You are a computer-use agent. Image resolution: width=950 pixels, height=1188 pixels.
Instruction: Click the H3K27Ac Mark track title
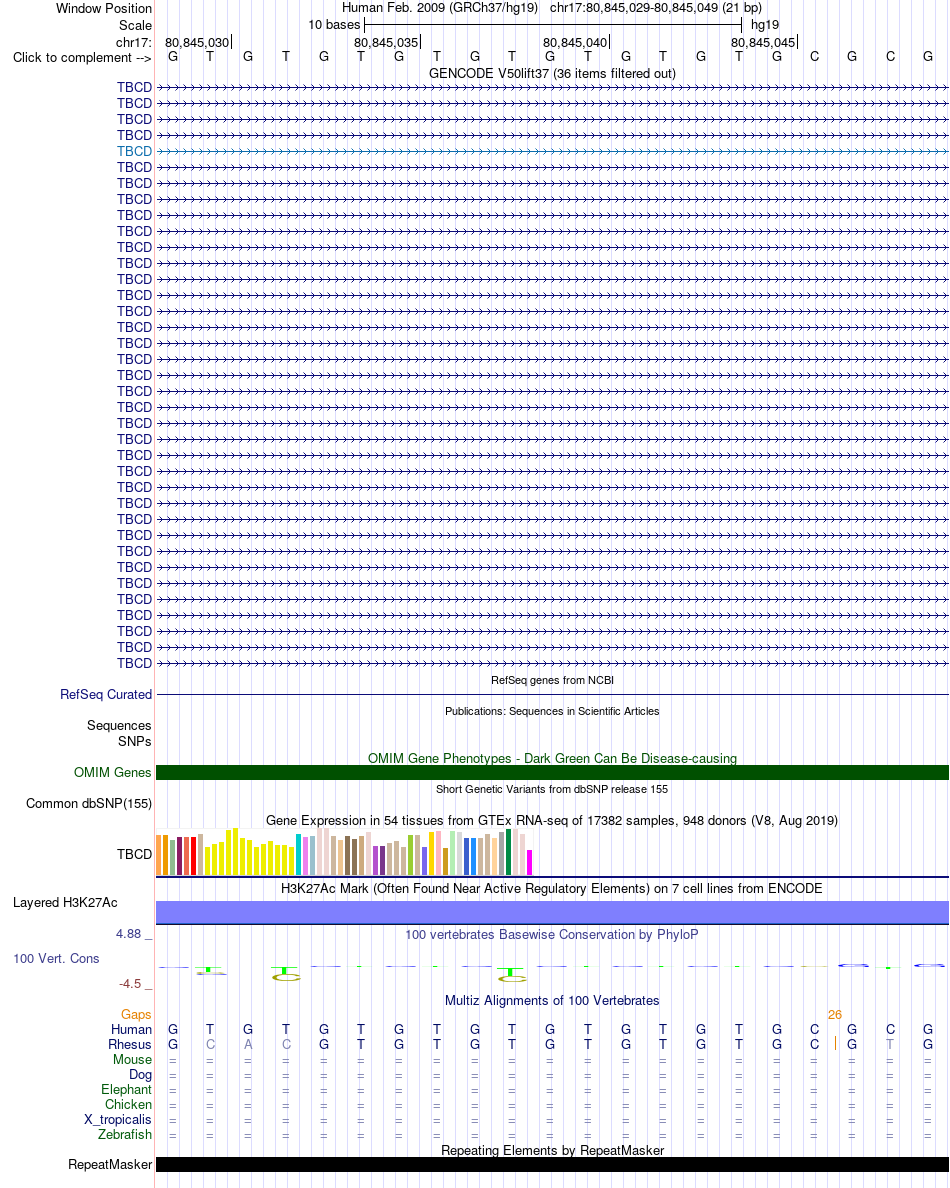(552, 889)
